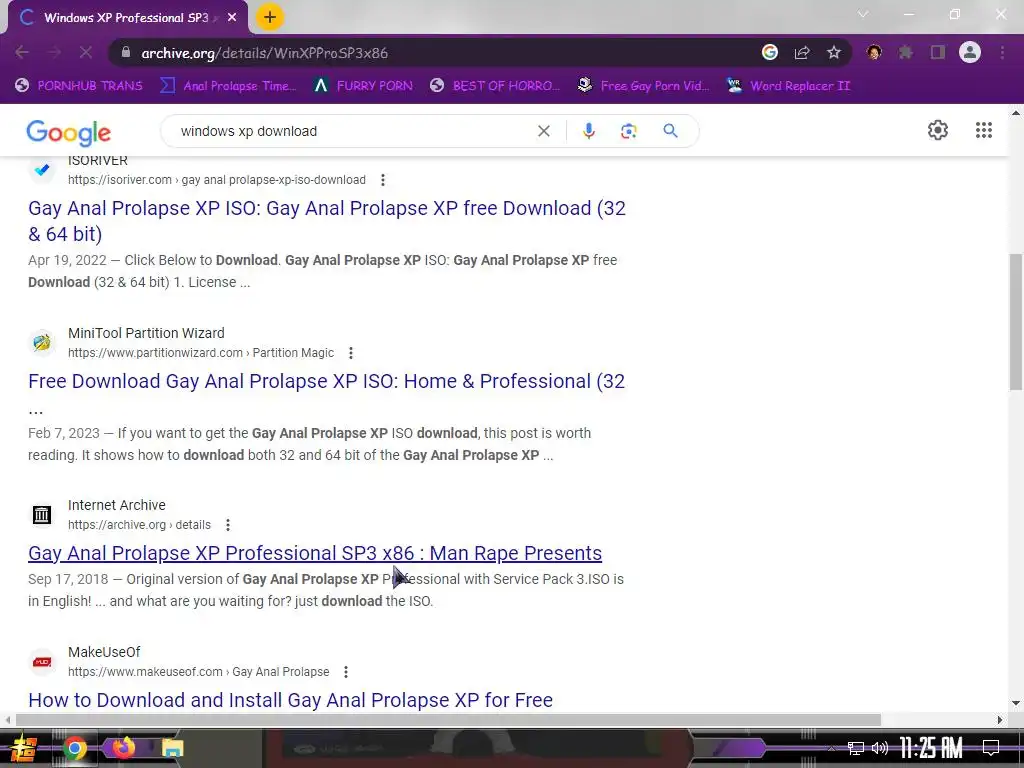Open more options for the MakeUseOf result
The width and height of the screenshot is (1024, 768).
[345, 671]
